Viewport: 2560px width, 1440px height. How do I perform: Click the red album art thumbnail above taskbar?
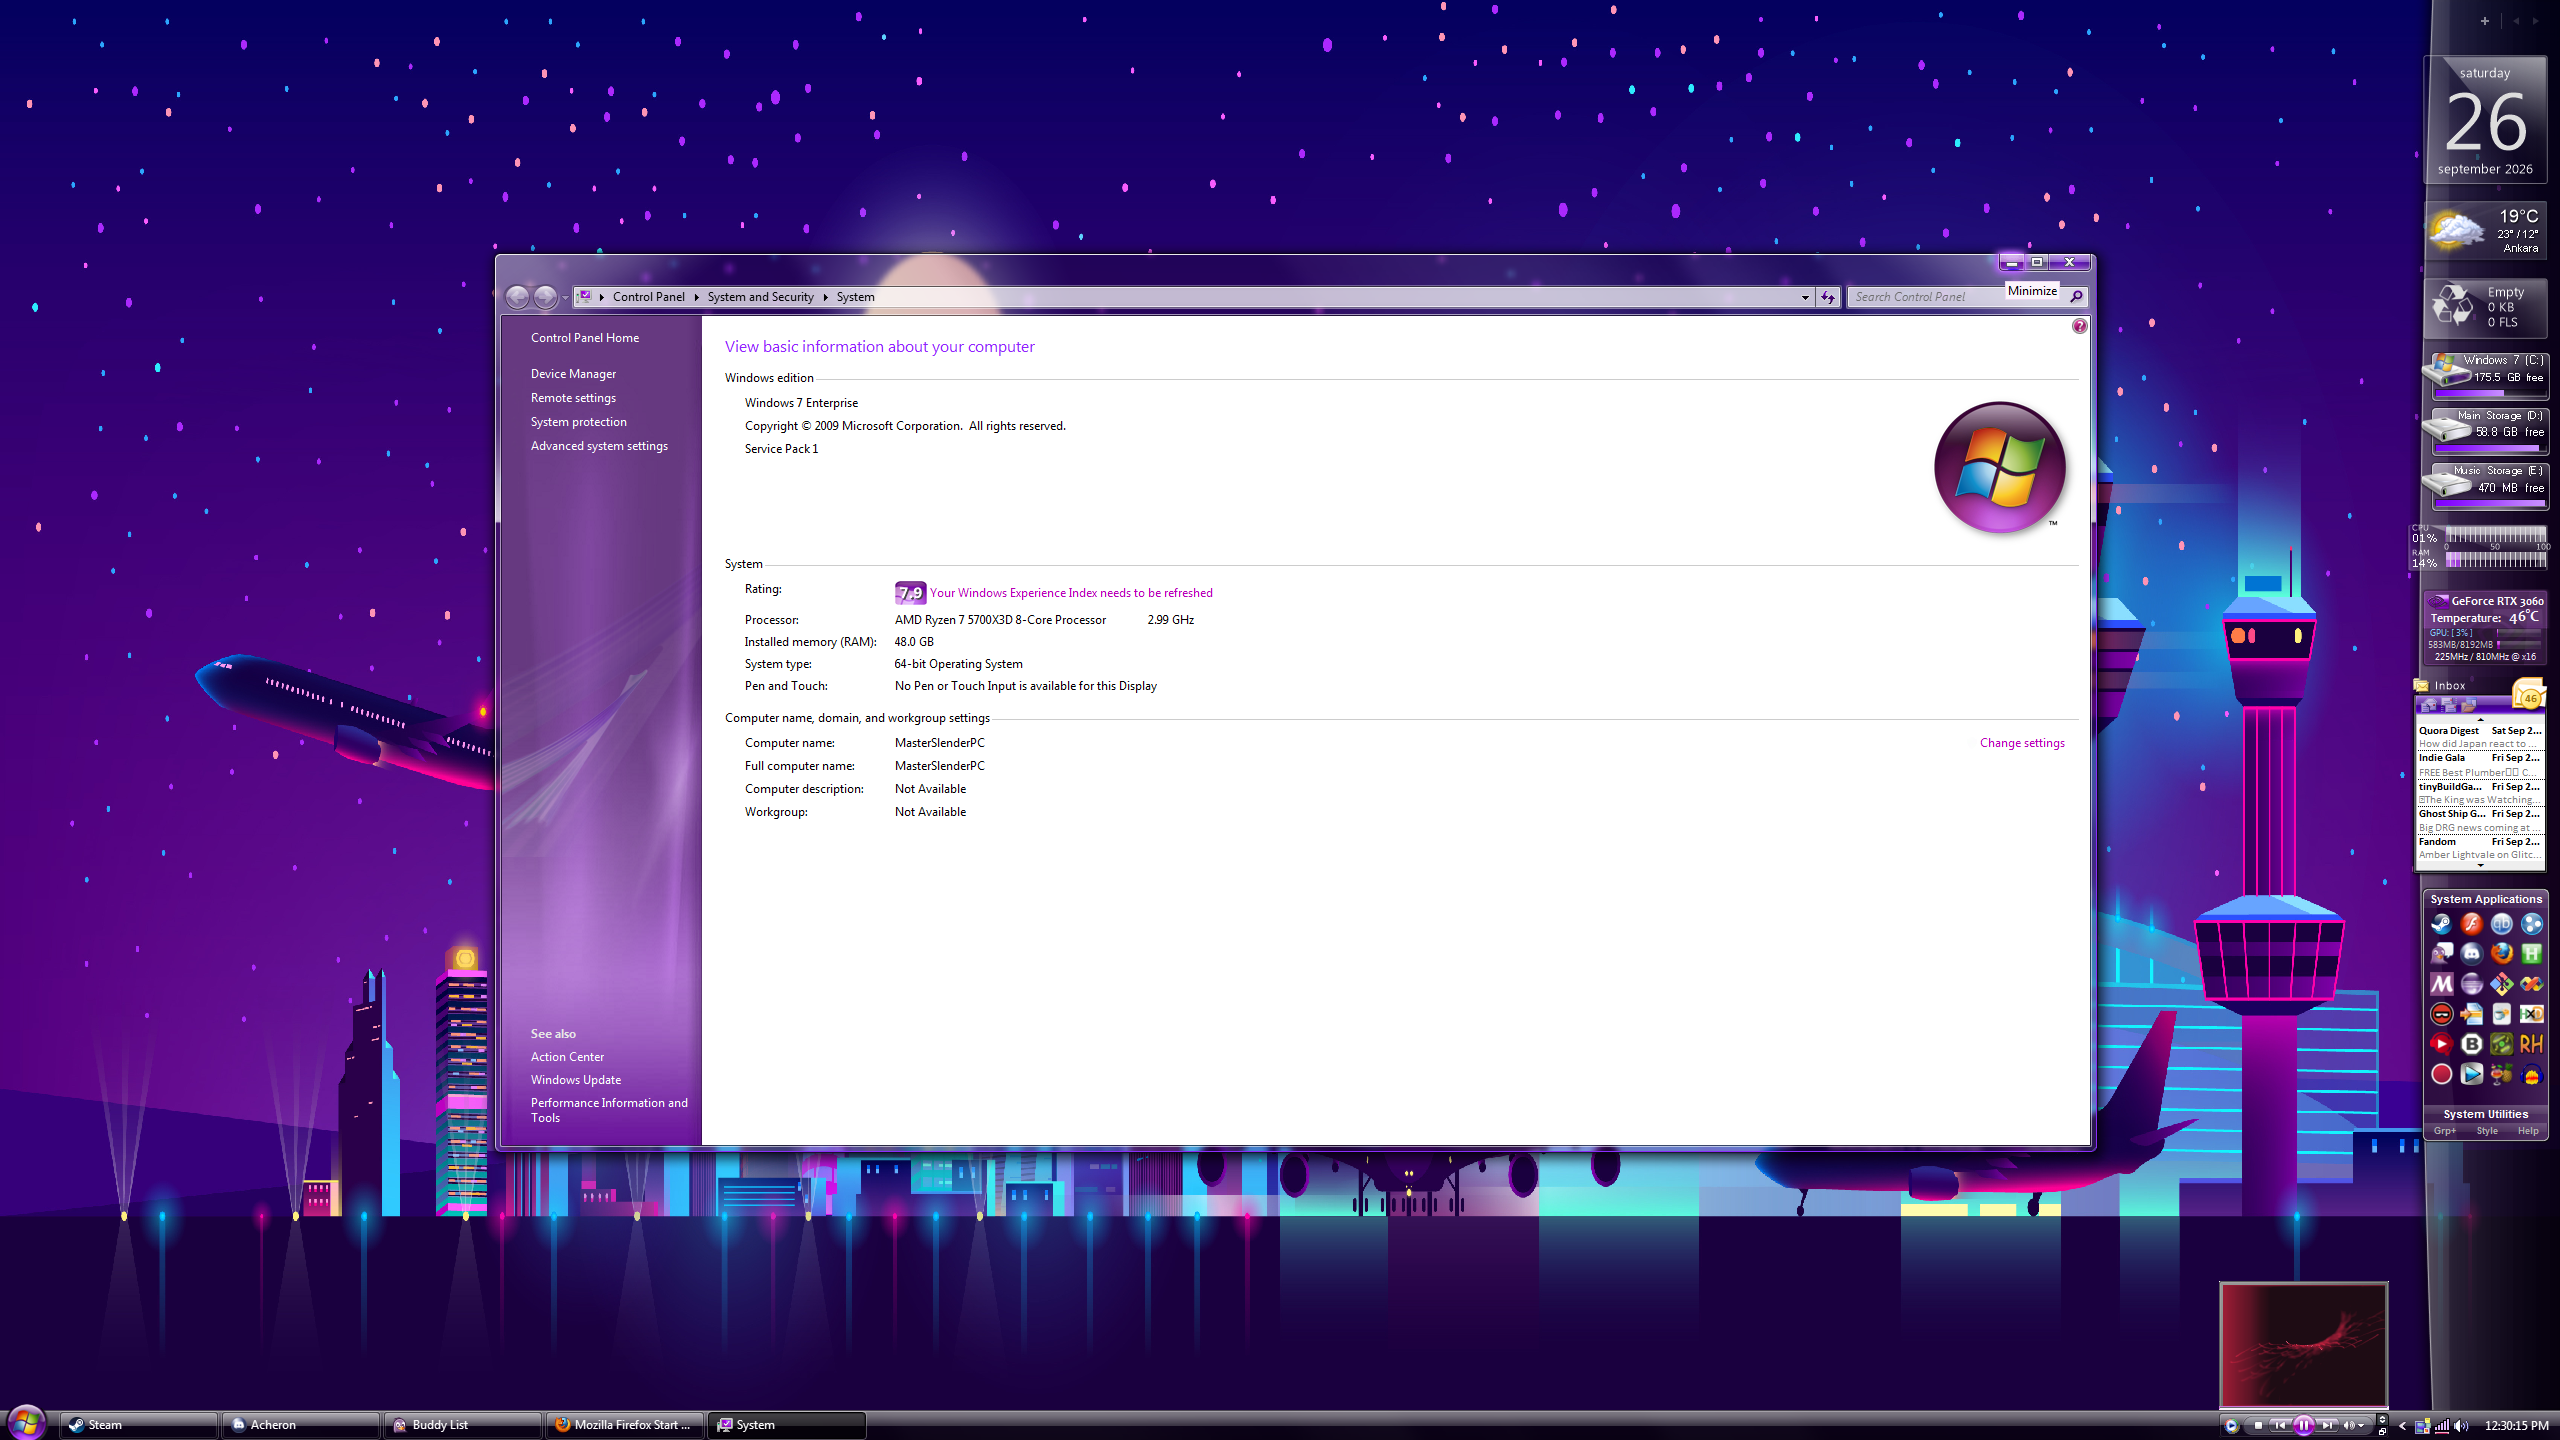tap(2304, 1345)
